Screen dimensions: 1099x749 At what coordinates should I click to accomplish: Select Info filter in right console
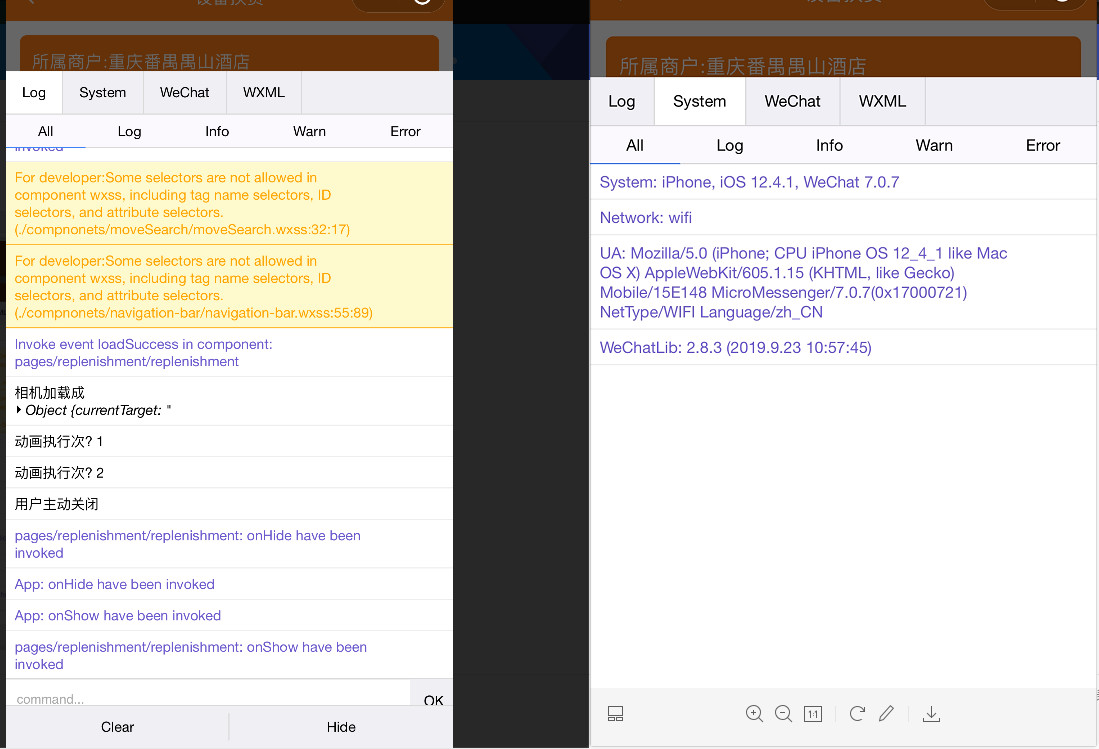click(829, 145)
